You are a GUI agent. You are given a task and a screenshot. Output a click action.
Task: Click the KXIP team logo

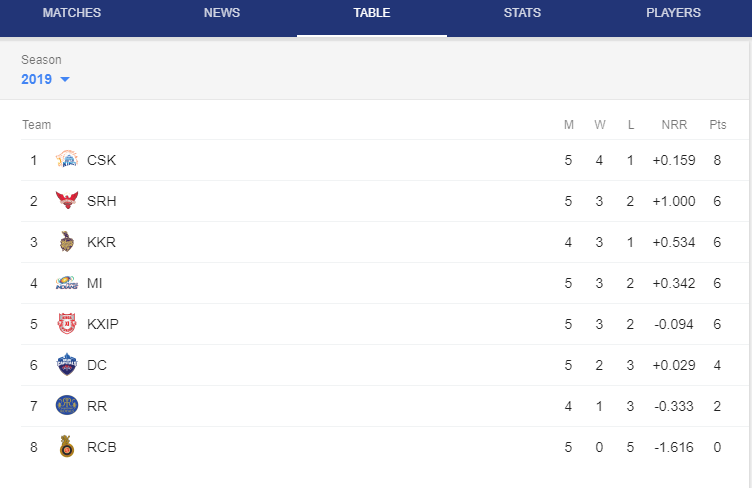click(67, 324)
